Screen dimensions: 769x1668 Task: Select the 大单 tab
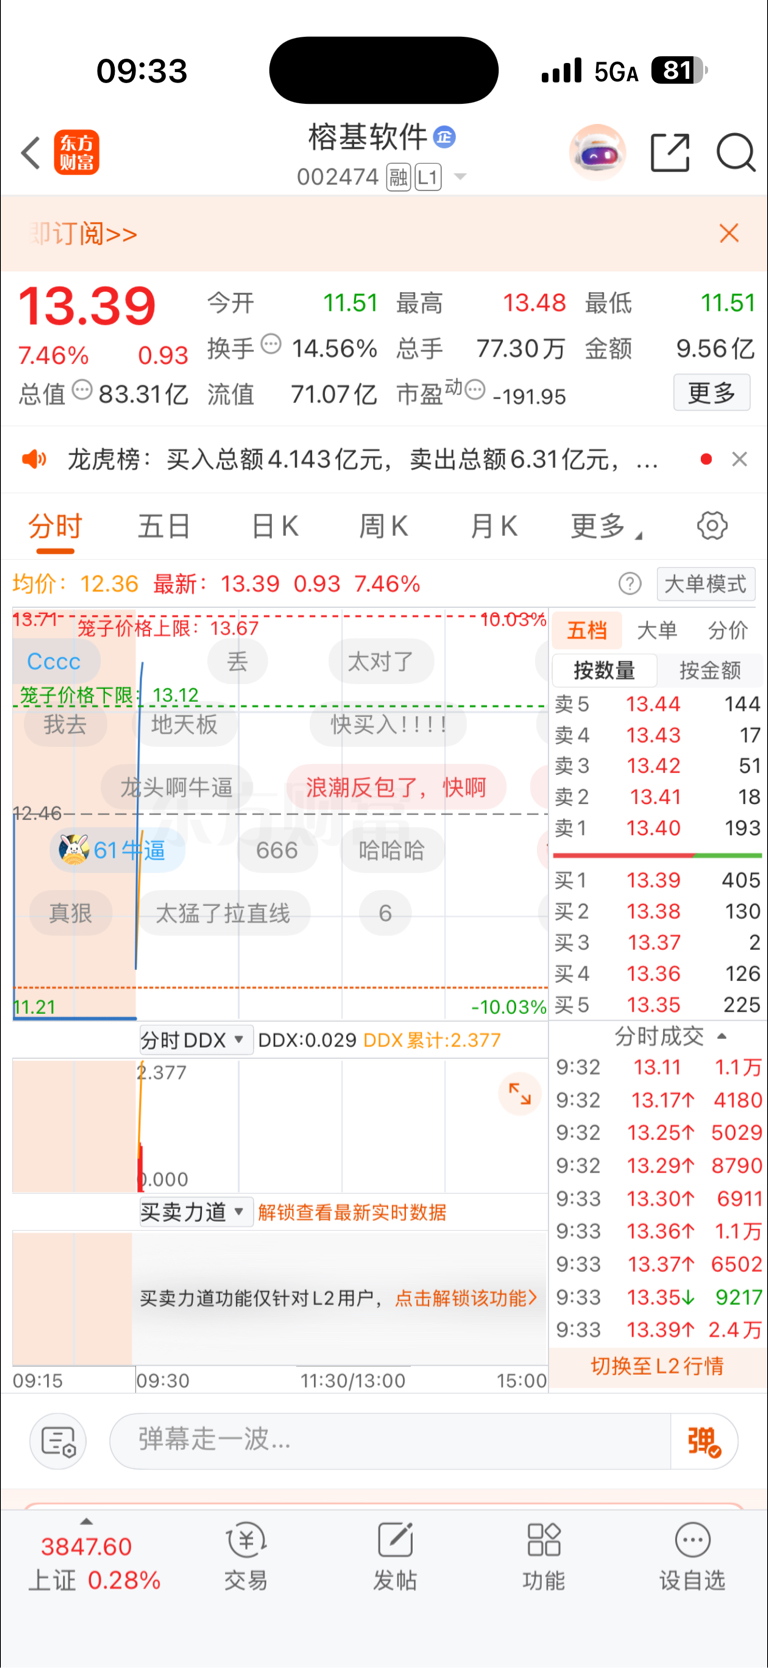pyautogui.click(x=657, y=630)
